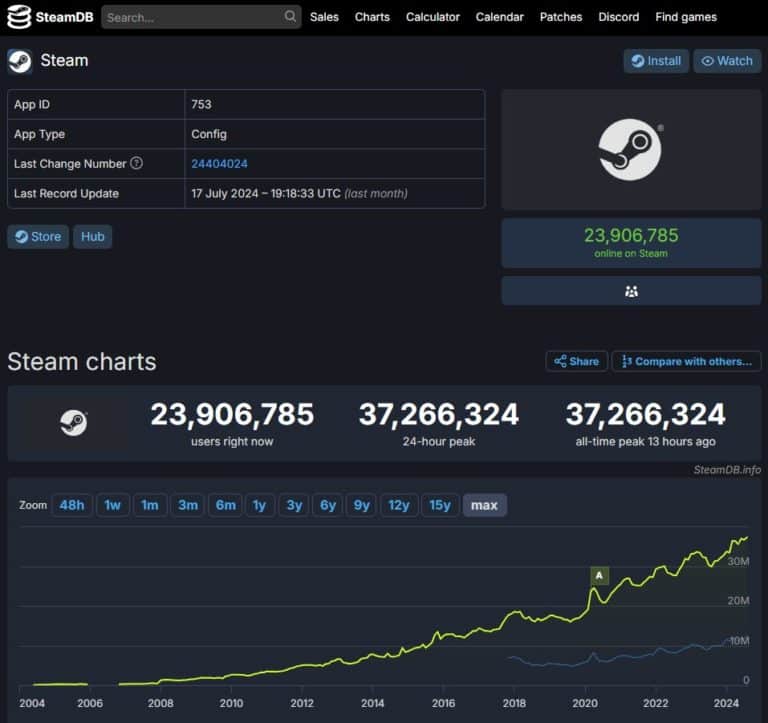Set chart zoom to 48h
The height and width of the screenshot is (723, 768).
pos(72,505)
